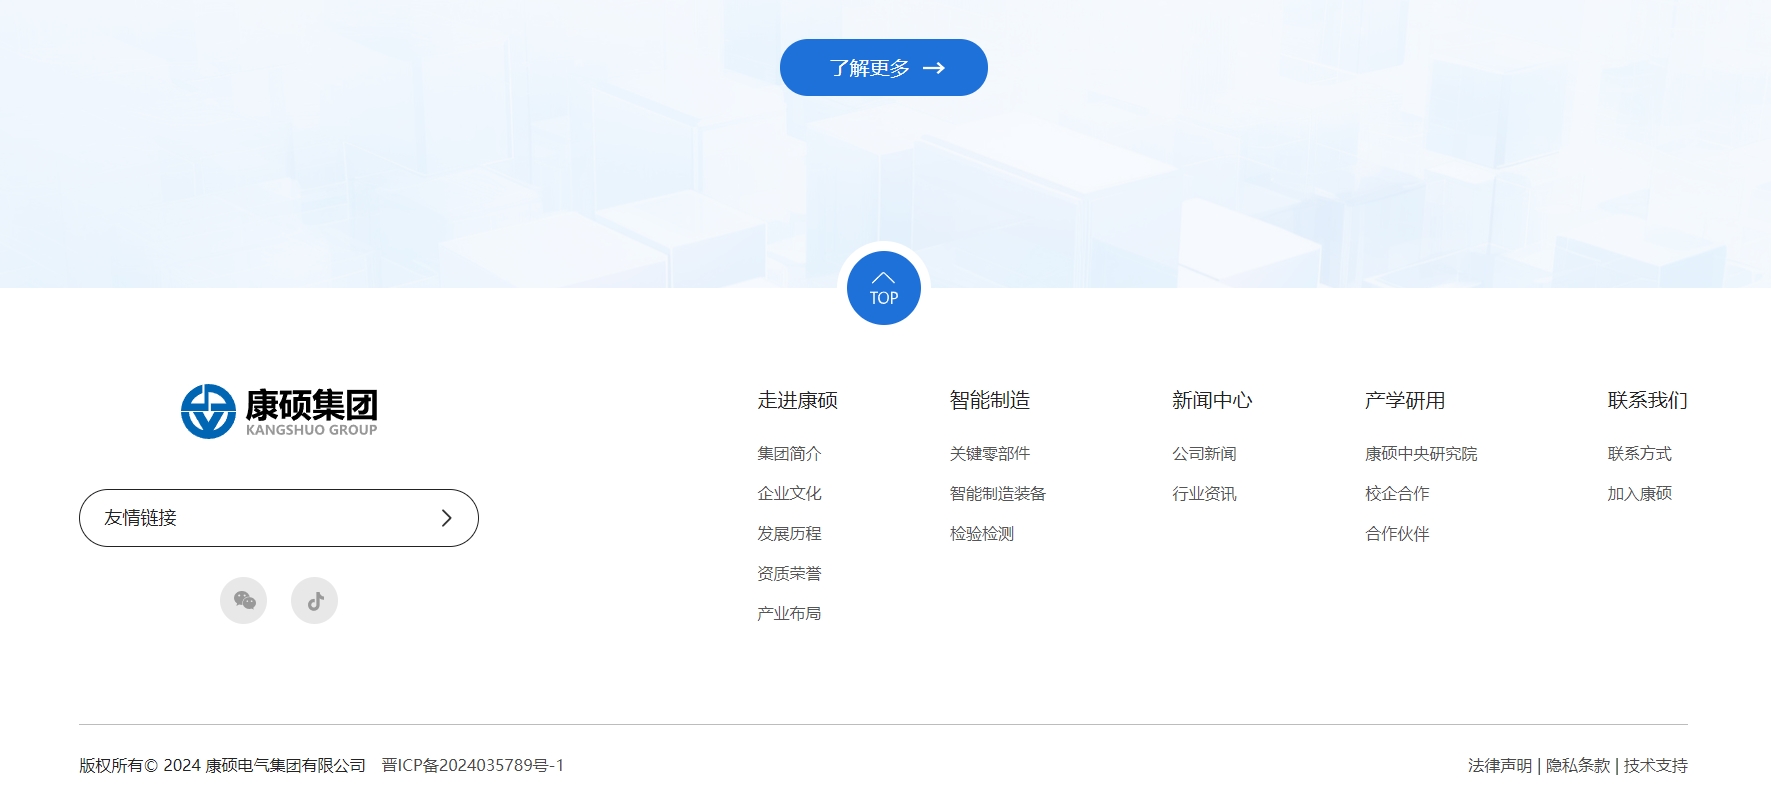Image resolution: width=1771 pixels, height=799 pixels.
Task: Open the 隐私条款 footer link
Action: (x=1578, y=766)
